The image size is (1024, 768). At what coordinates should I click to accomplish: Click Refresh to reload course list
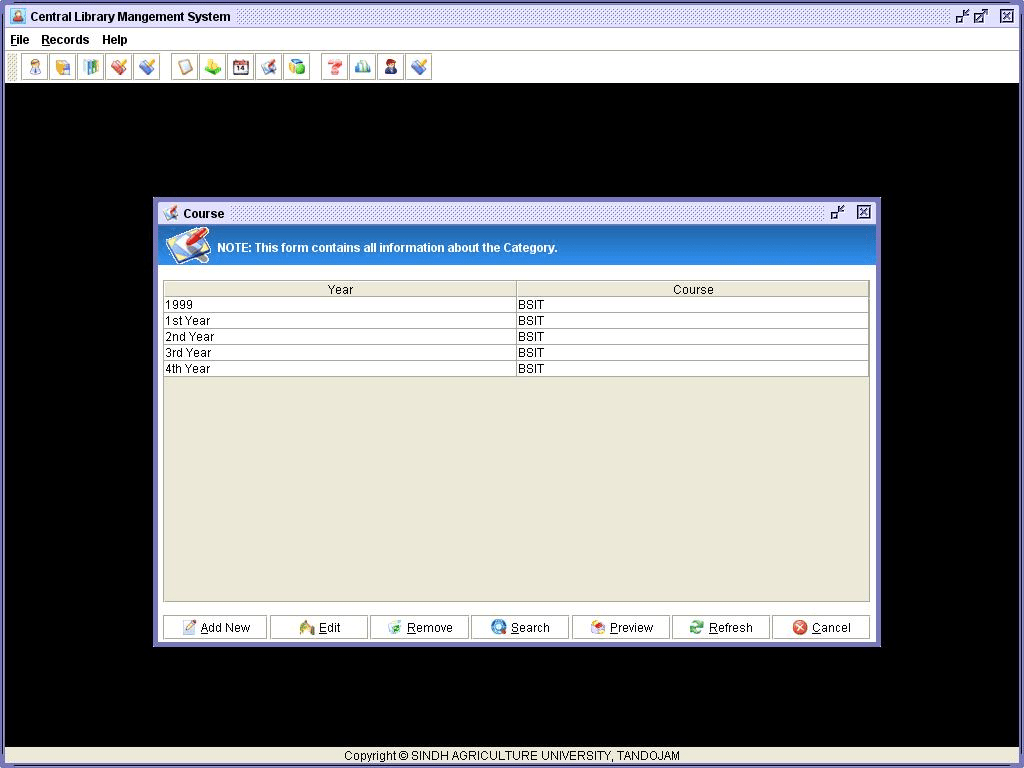[x=720, y=627]
